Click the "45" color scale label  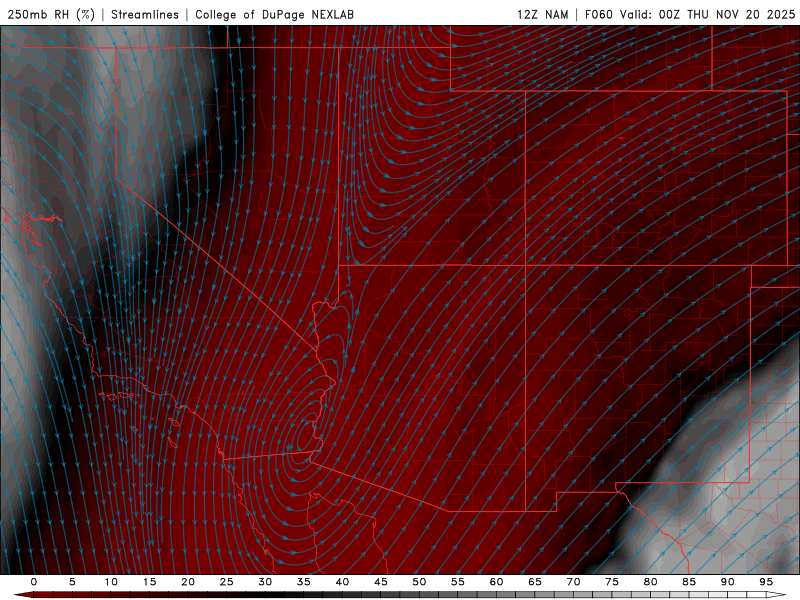coord(380,582)
